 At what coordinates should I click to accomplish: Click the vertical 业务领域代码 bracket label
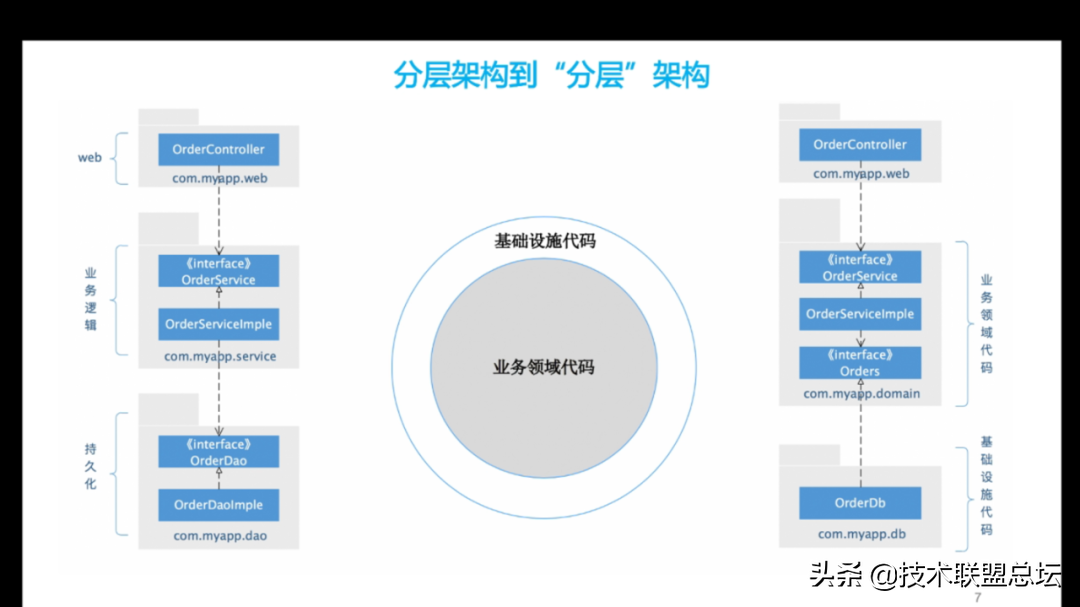pyautogui.click(x=986, y=324)
